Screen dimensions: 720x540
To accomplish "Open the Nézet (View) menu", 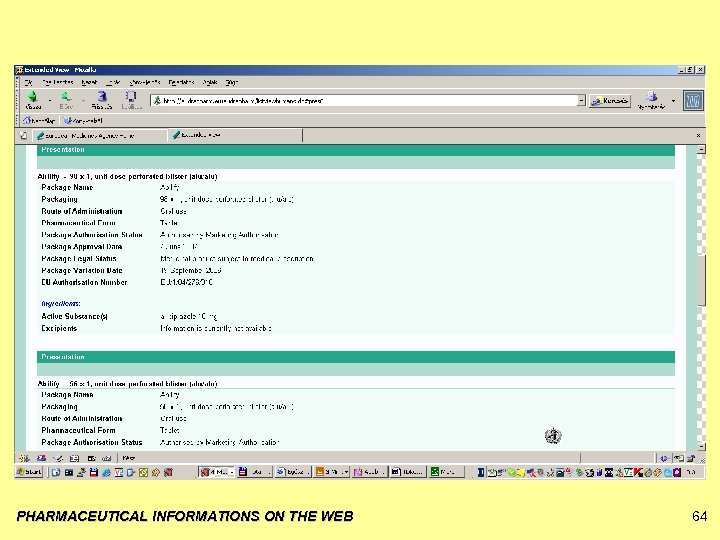I will click(x=89, y=82).
